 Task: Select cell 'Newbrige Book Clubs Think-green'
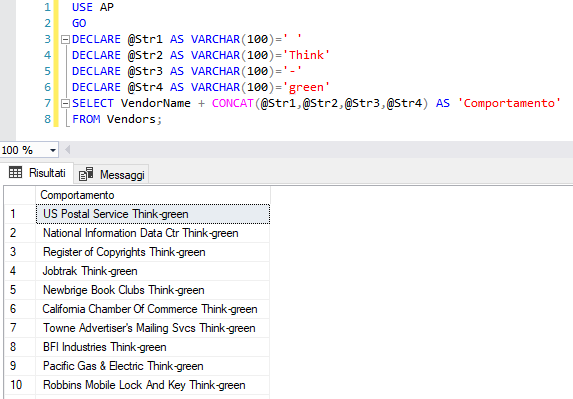tap(153, 290)
